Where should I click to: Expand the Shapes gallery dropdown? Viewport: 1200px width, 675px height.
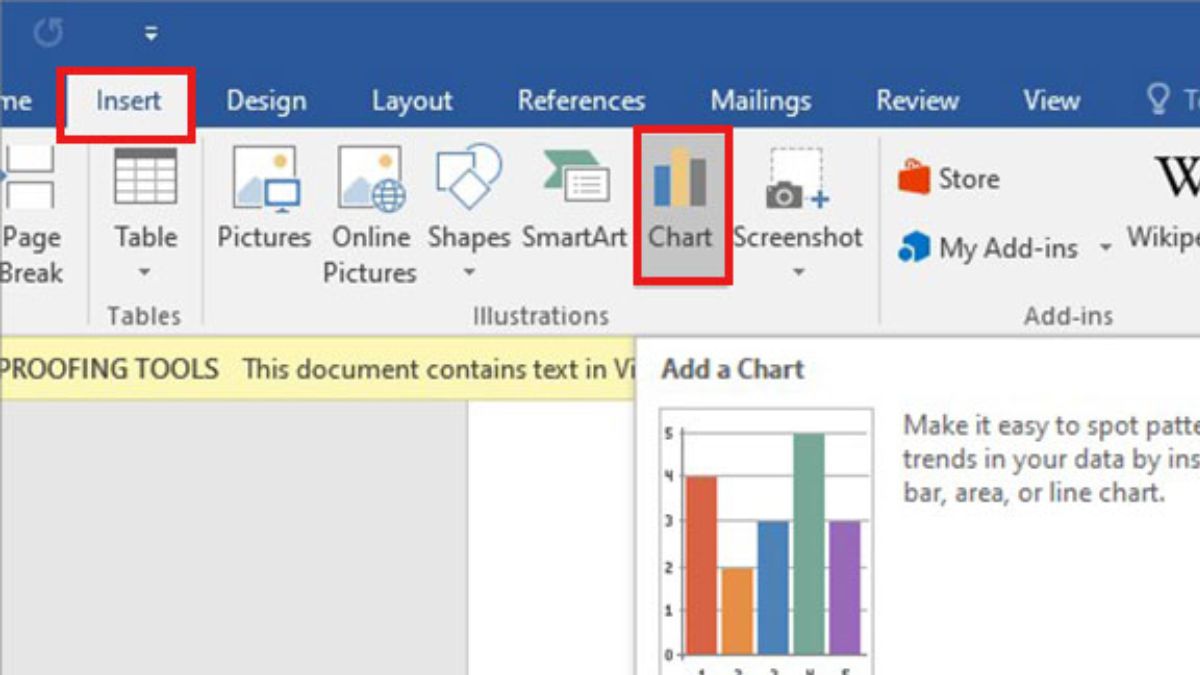point(468,272)
